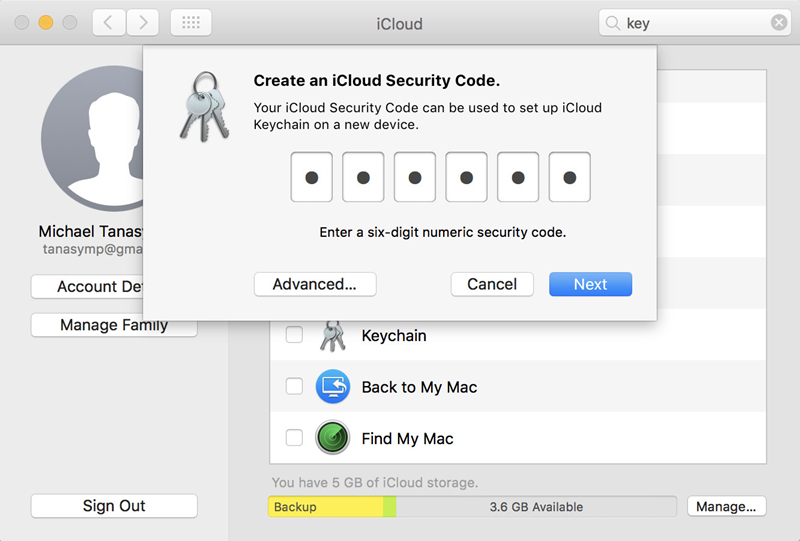
Task: Show all preferences via the grid icon
Action: 191,22
